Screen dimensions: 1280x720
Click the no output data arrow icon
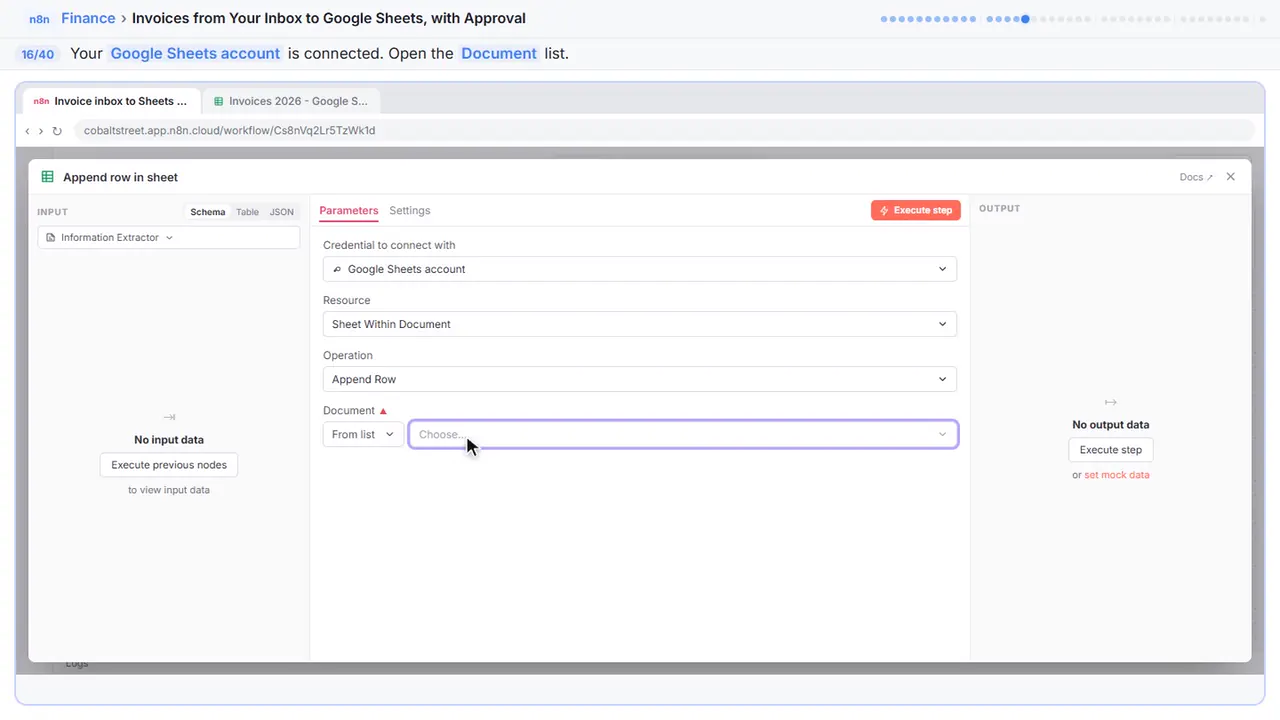coord(1111,402)
